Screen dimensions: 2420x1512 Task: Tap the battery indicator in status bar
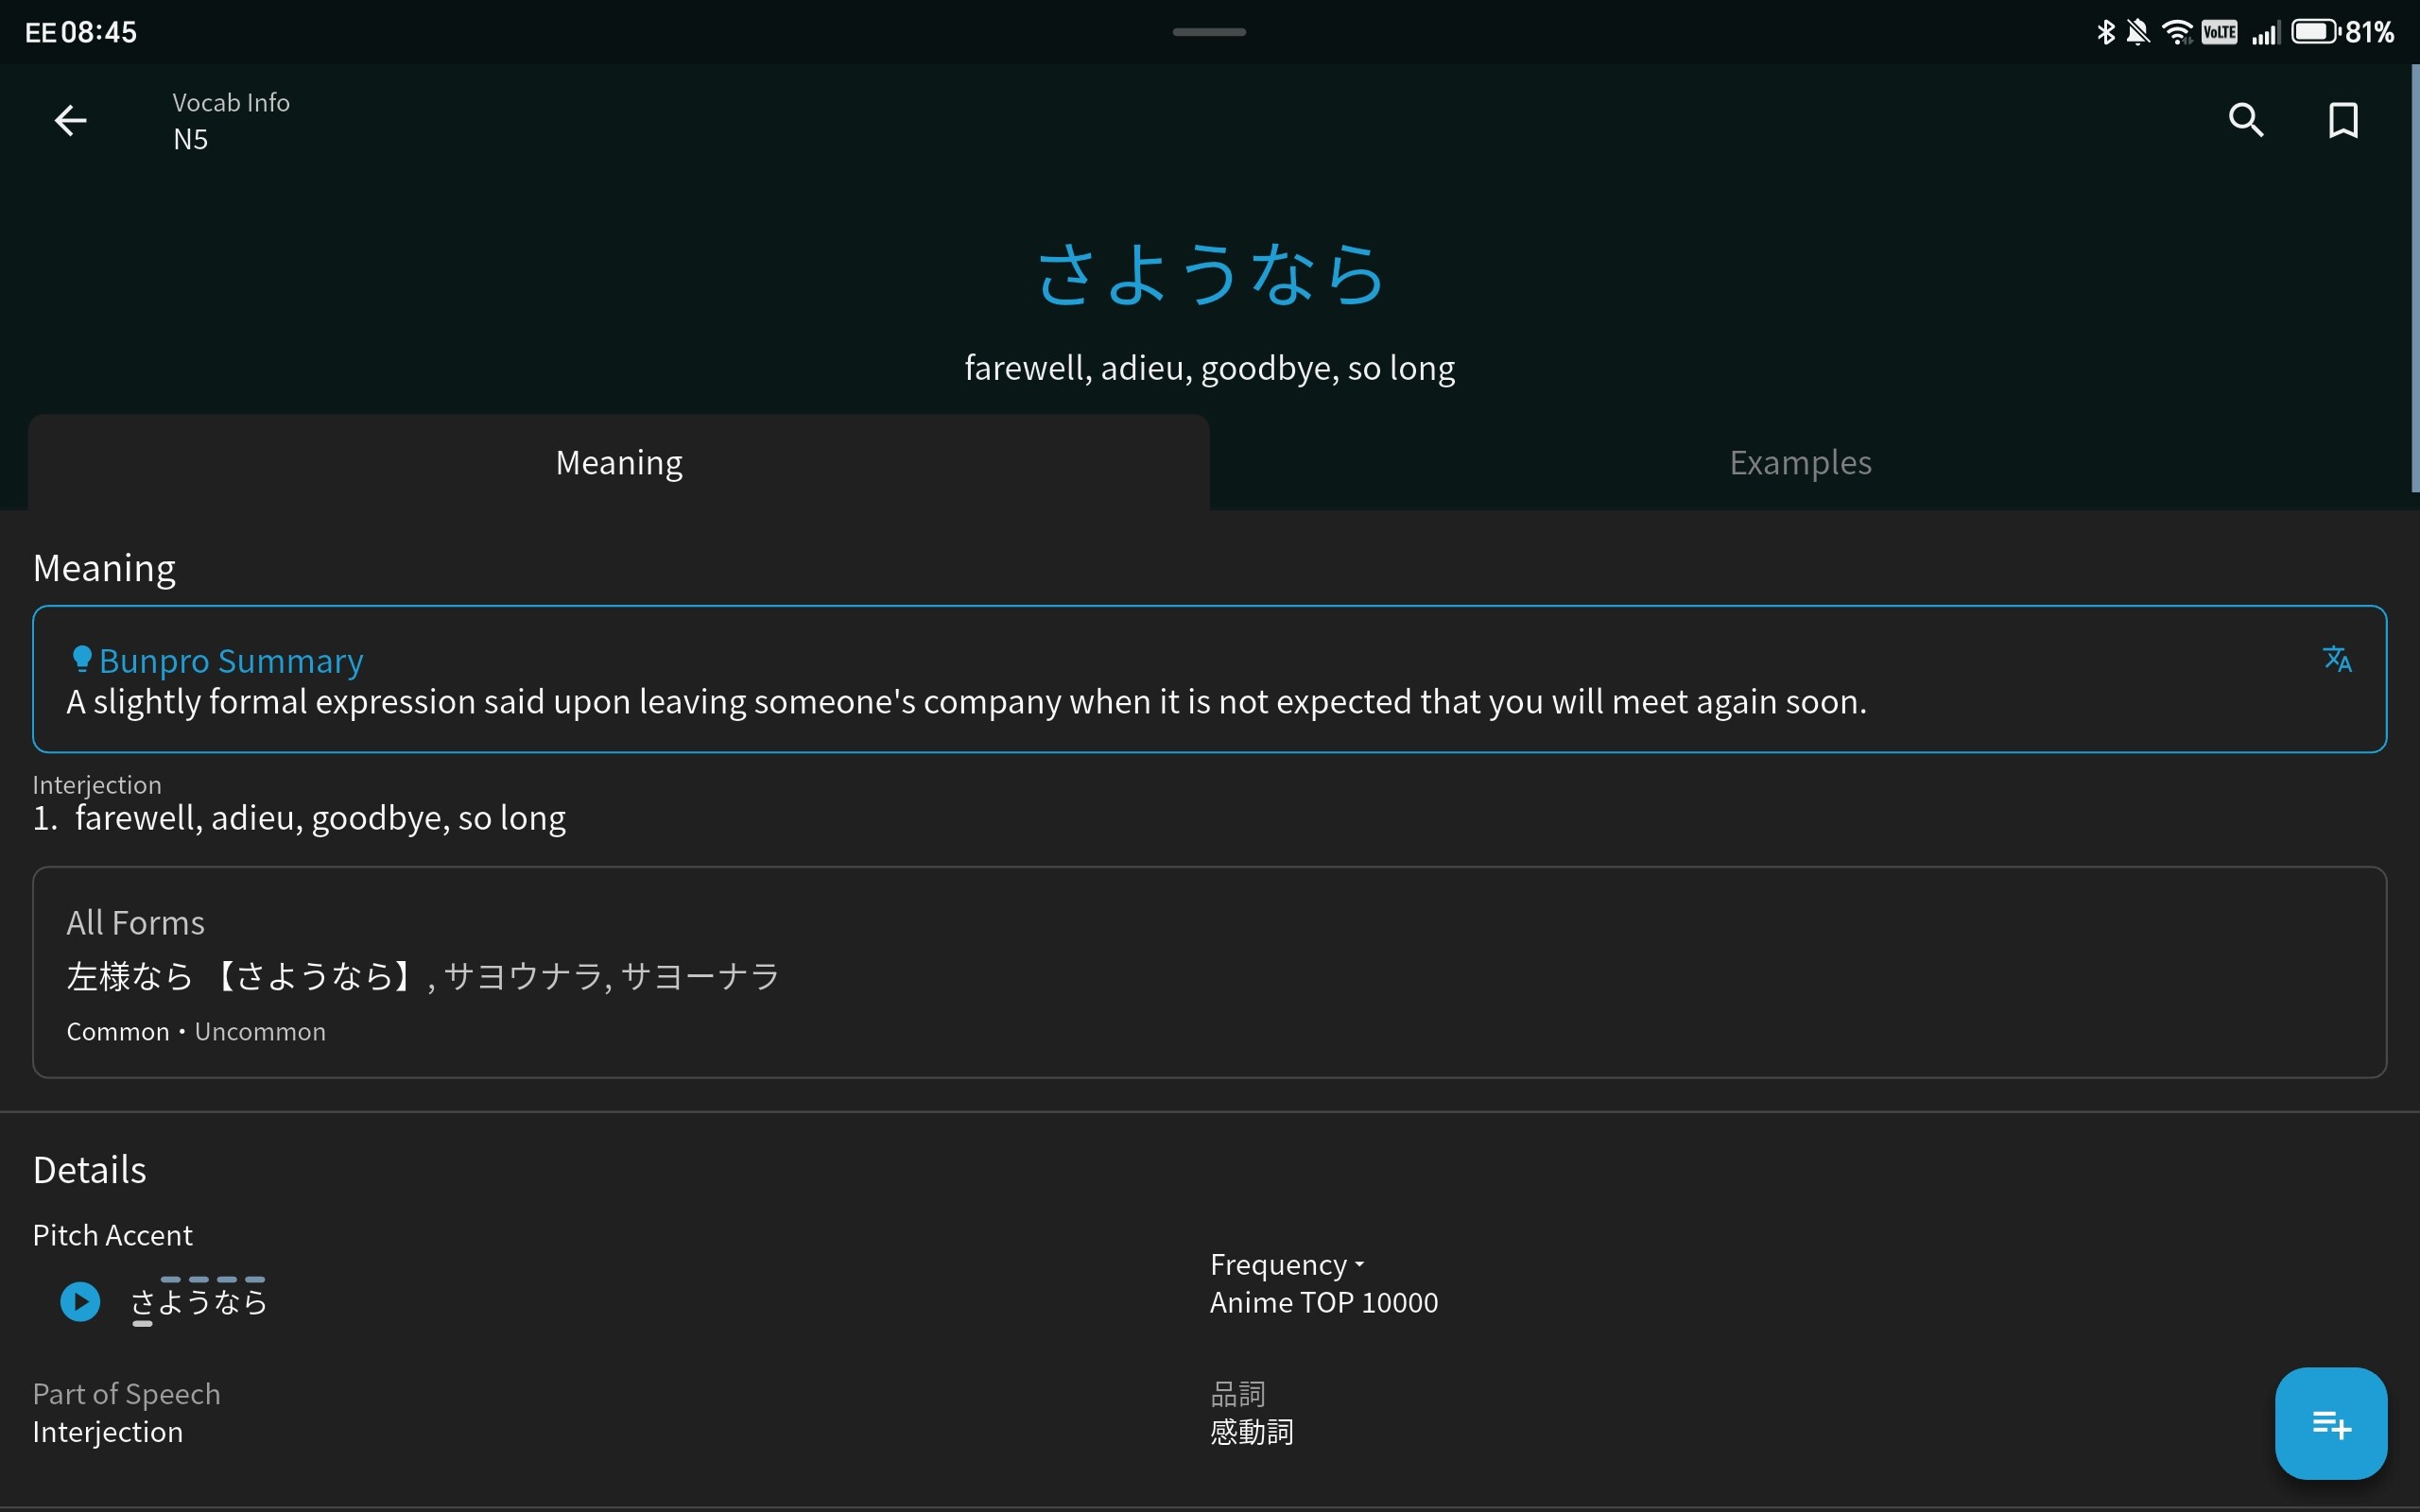point(2315,32)
